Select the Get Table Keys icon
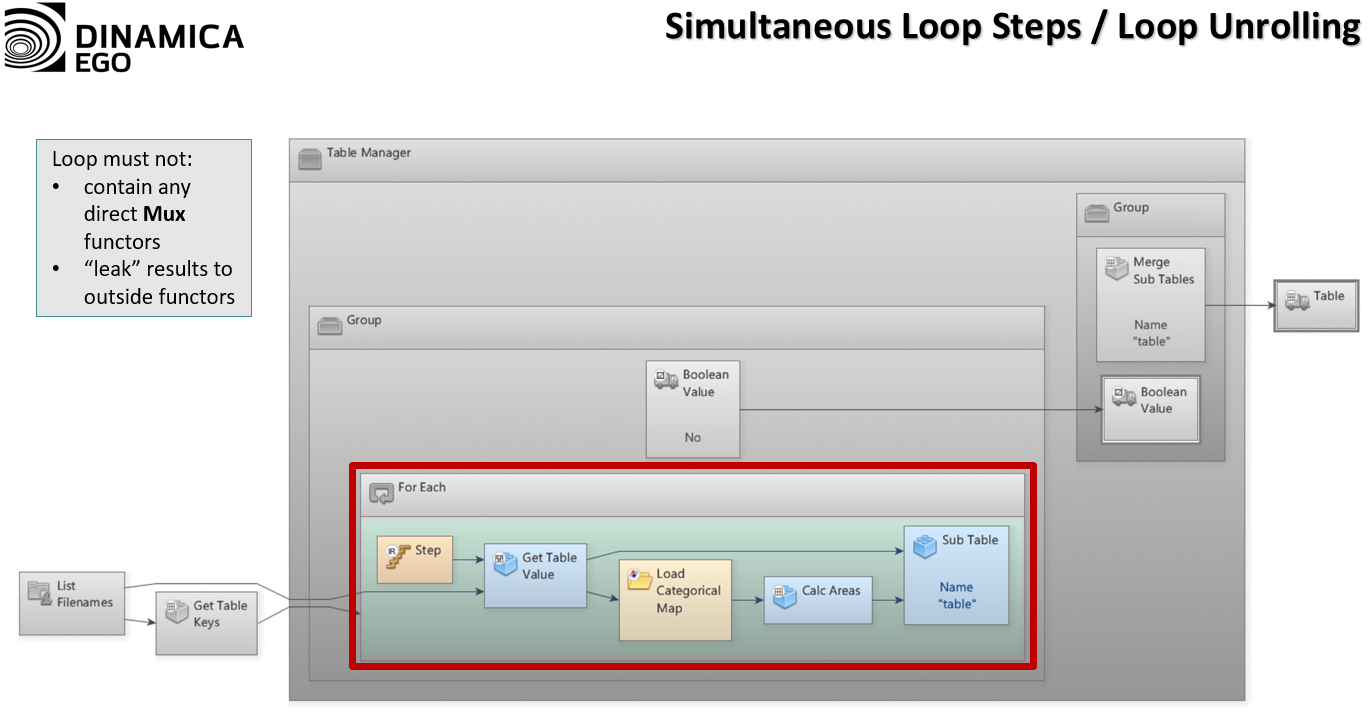Image resolution: width=1369 pixels, height=723 pixels. click(176, 612)
